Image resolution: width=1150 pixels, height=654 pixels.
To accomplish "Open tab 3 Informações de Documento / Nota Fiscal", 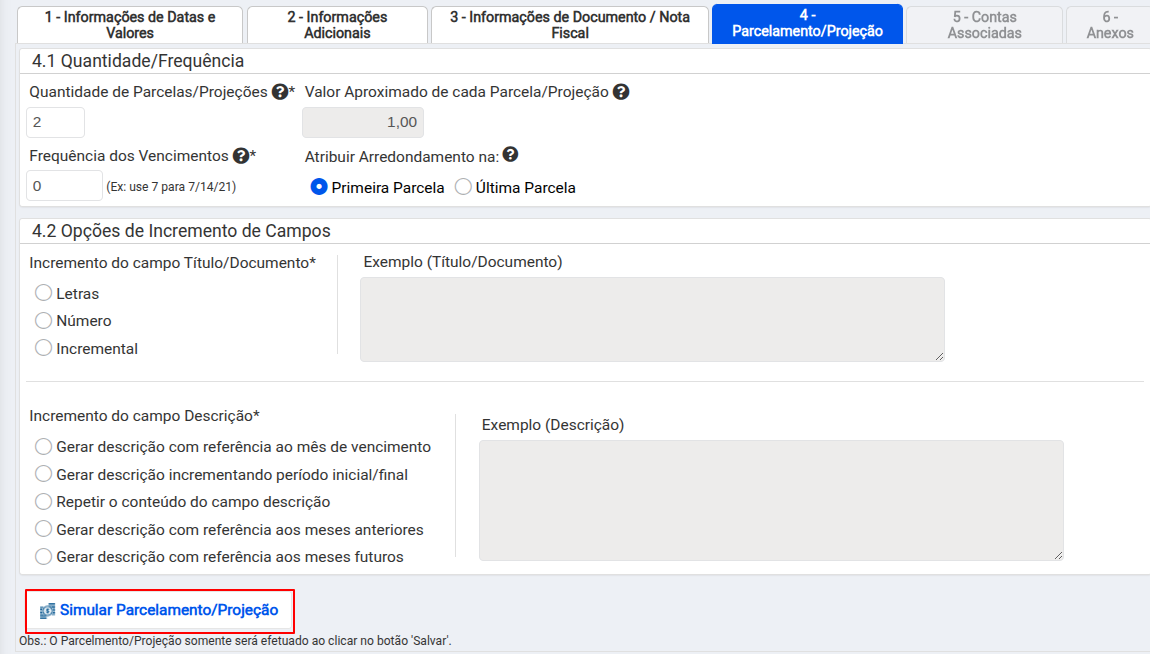I will tap(569, 25).
